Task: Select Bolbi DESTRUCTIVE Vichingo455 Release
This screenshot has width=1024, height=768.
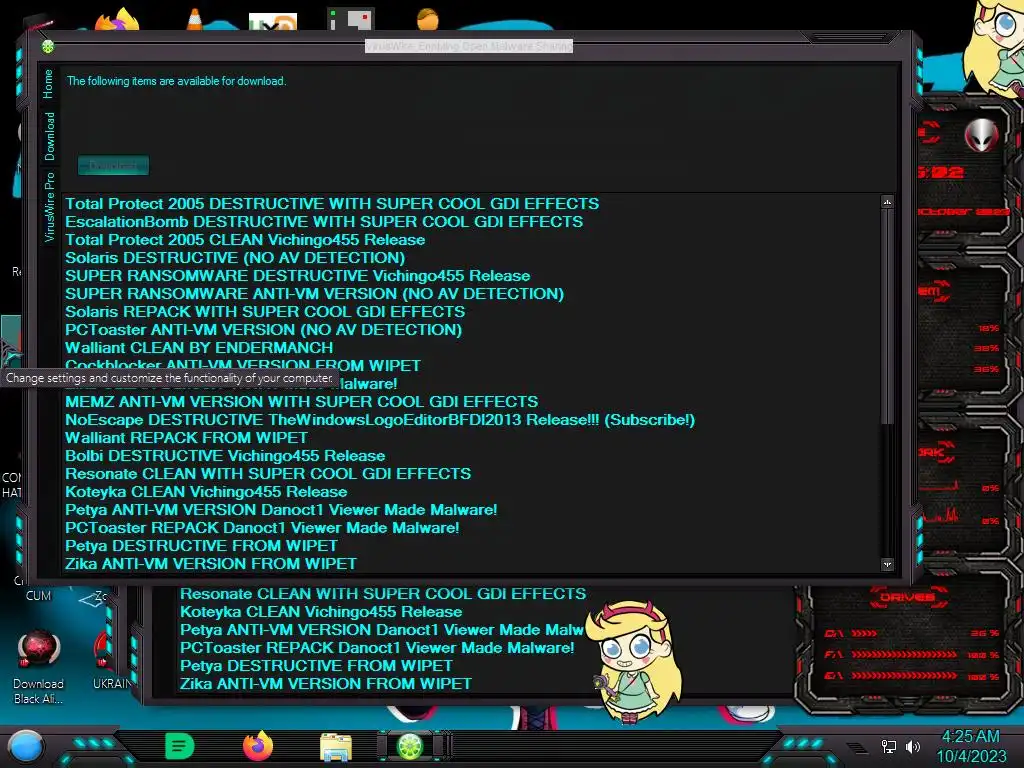Action: pyautogui.click(x=225, y=456)
